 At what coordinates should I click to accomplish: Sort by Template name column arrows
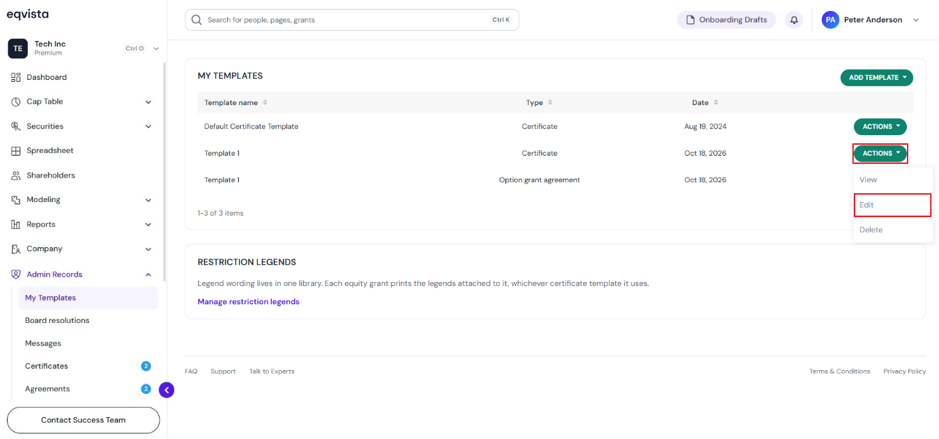pyautogui.click(x=265, y=102)
